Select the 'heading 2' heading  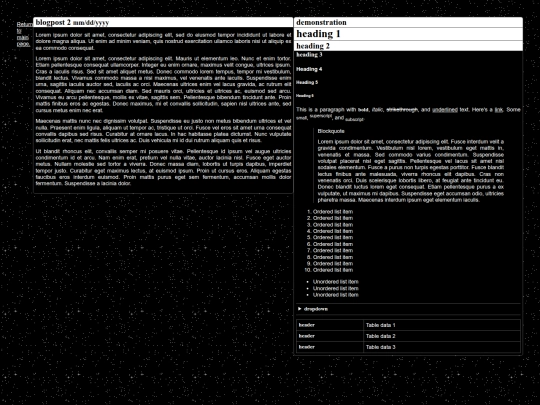tap(313, 46)
